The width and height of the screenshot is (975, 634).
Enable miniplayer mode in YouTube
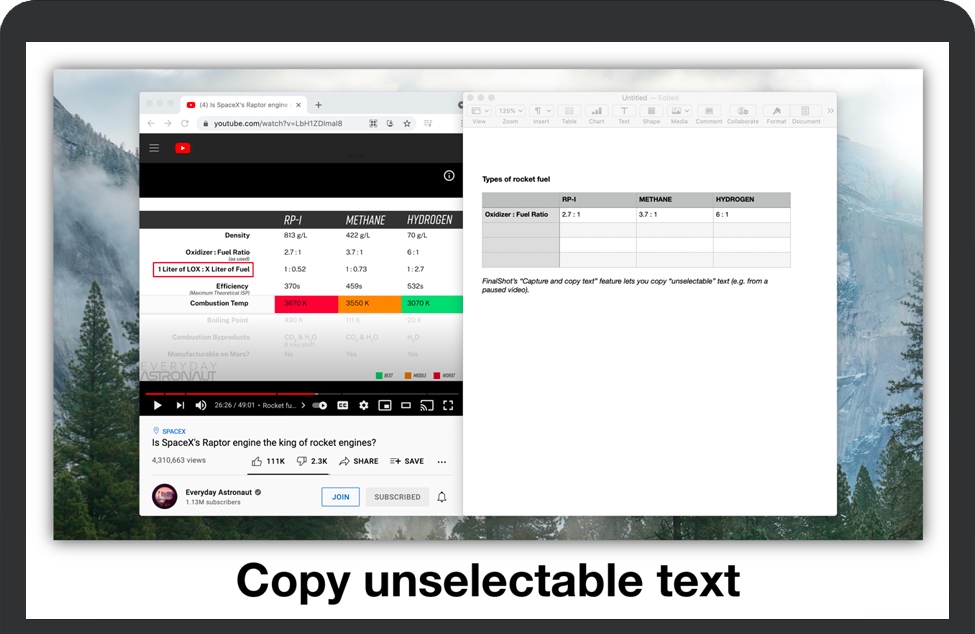(x=385, y=405)
